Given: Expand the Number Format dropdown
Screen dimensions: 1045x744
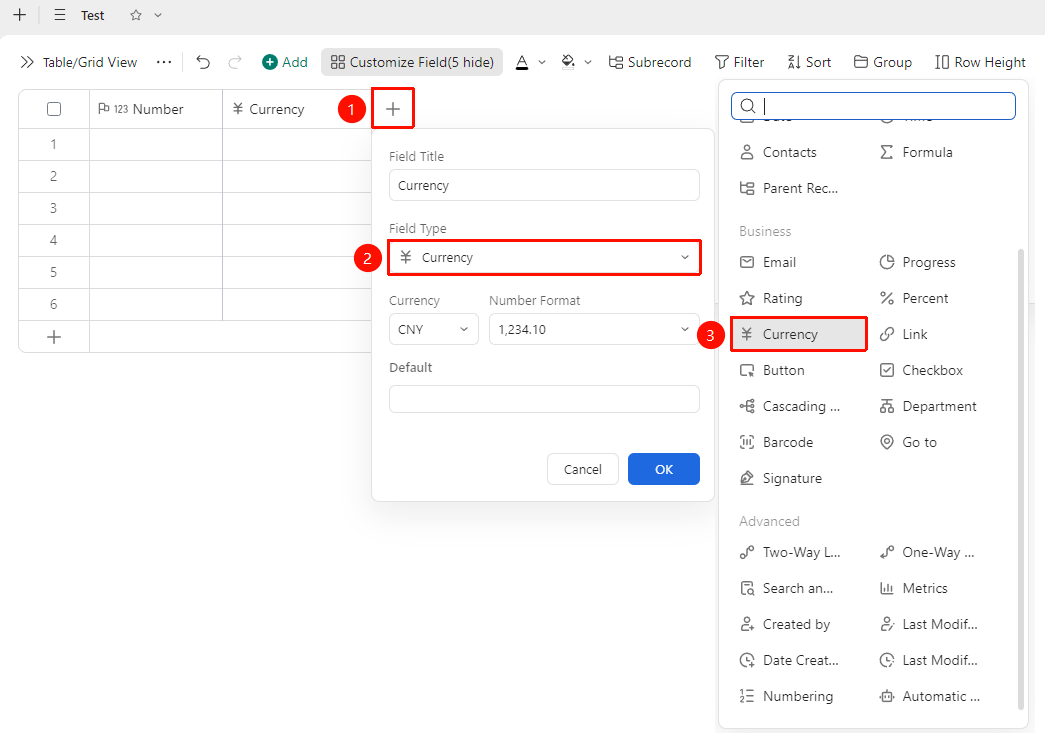Looking at the screenshot, I should click(594, 329).
